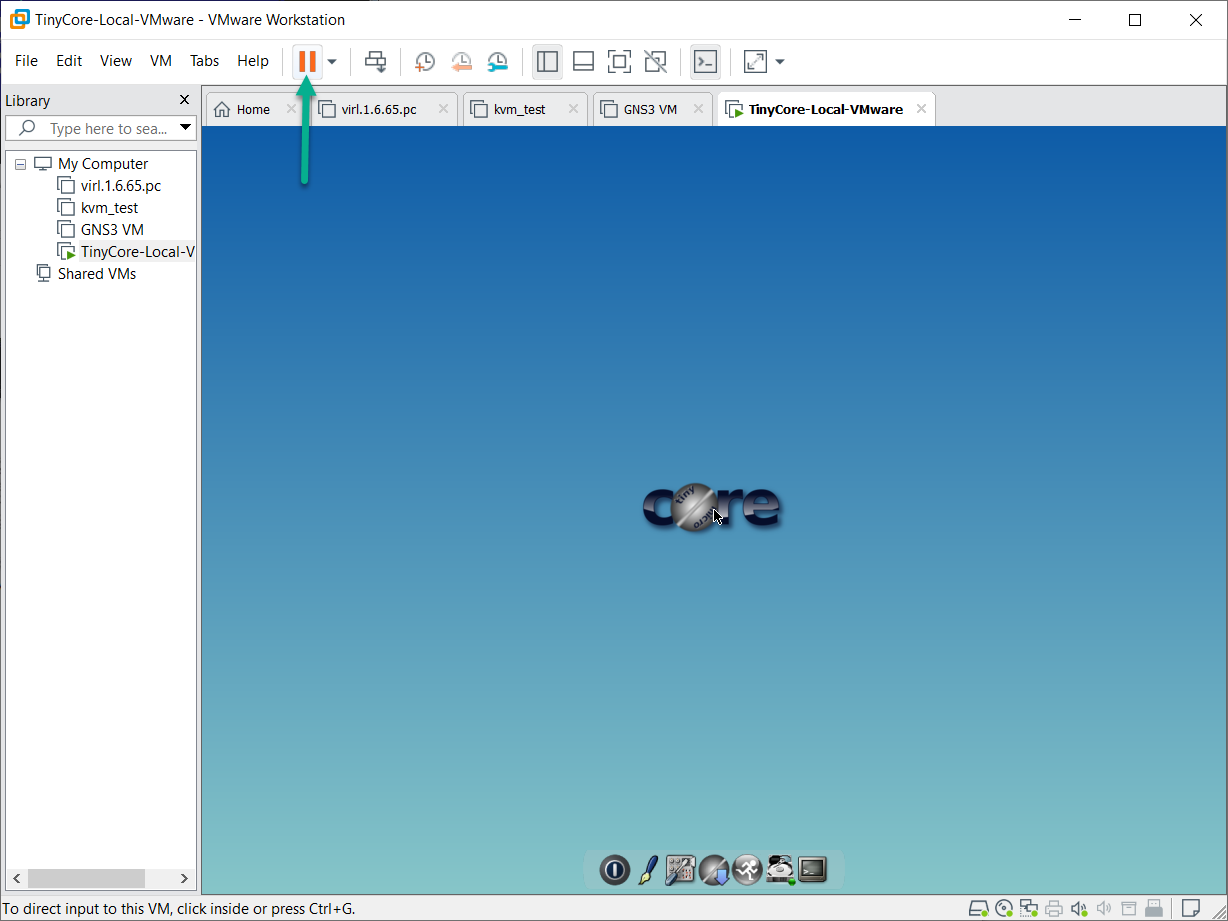This screenshot has width=1228, height=921.
Task: Click the grayed-out speaker status icon
Action: pyautogui.click(x=1104, y=909)
